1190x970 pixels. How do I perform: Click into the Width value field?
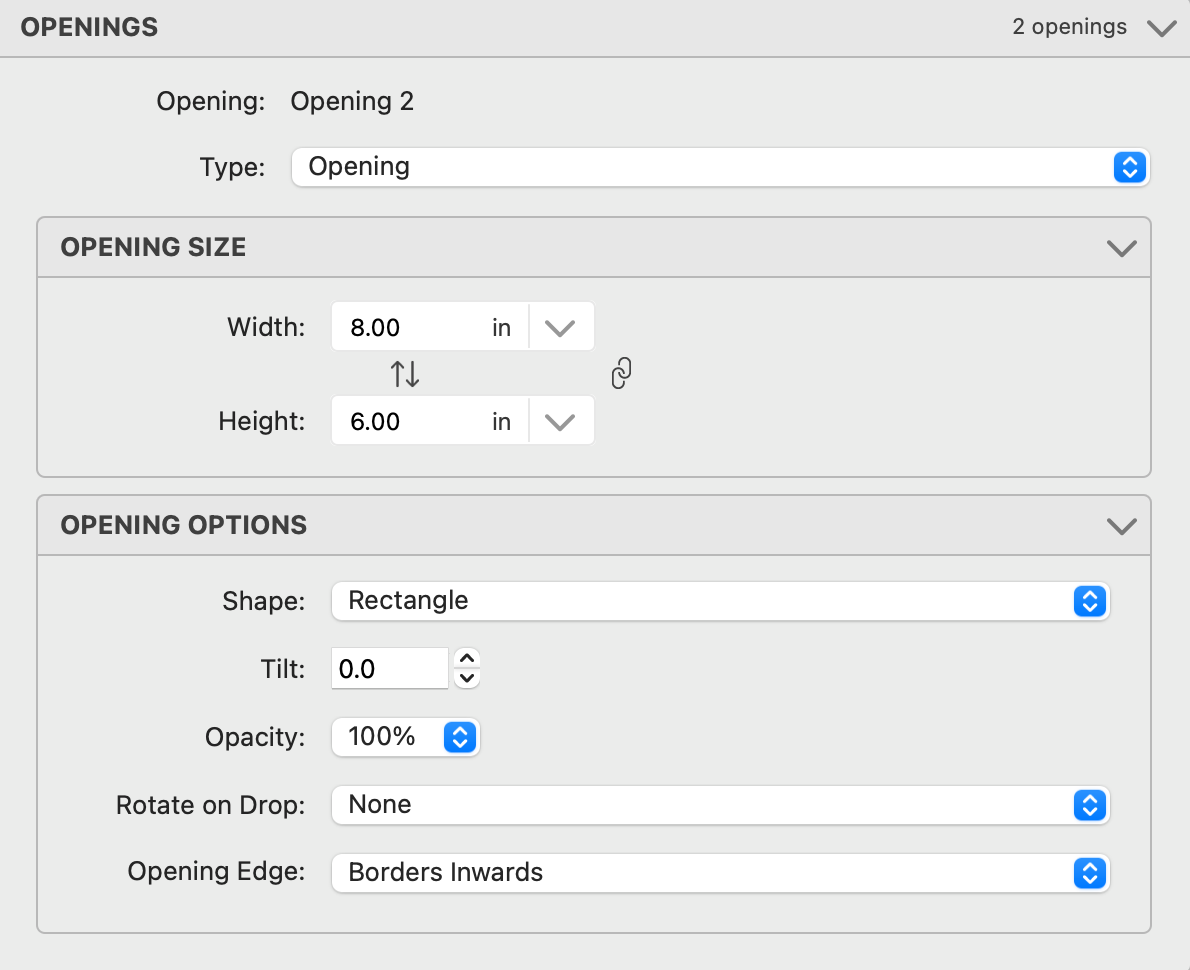(410, 328)
